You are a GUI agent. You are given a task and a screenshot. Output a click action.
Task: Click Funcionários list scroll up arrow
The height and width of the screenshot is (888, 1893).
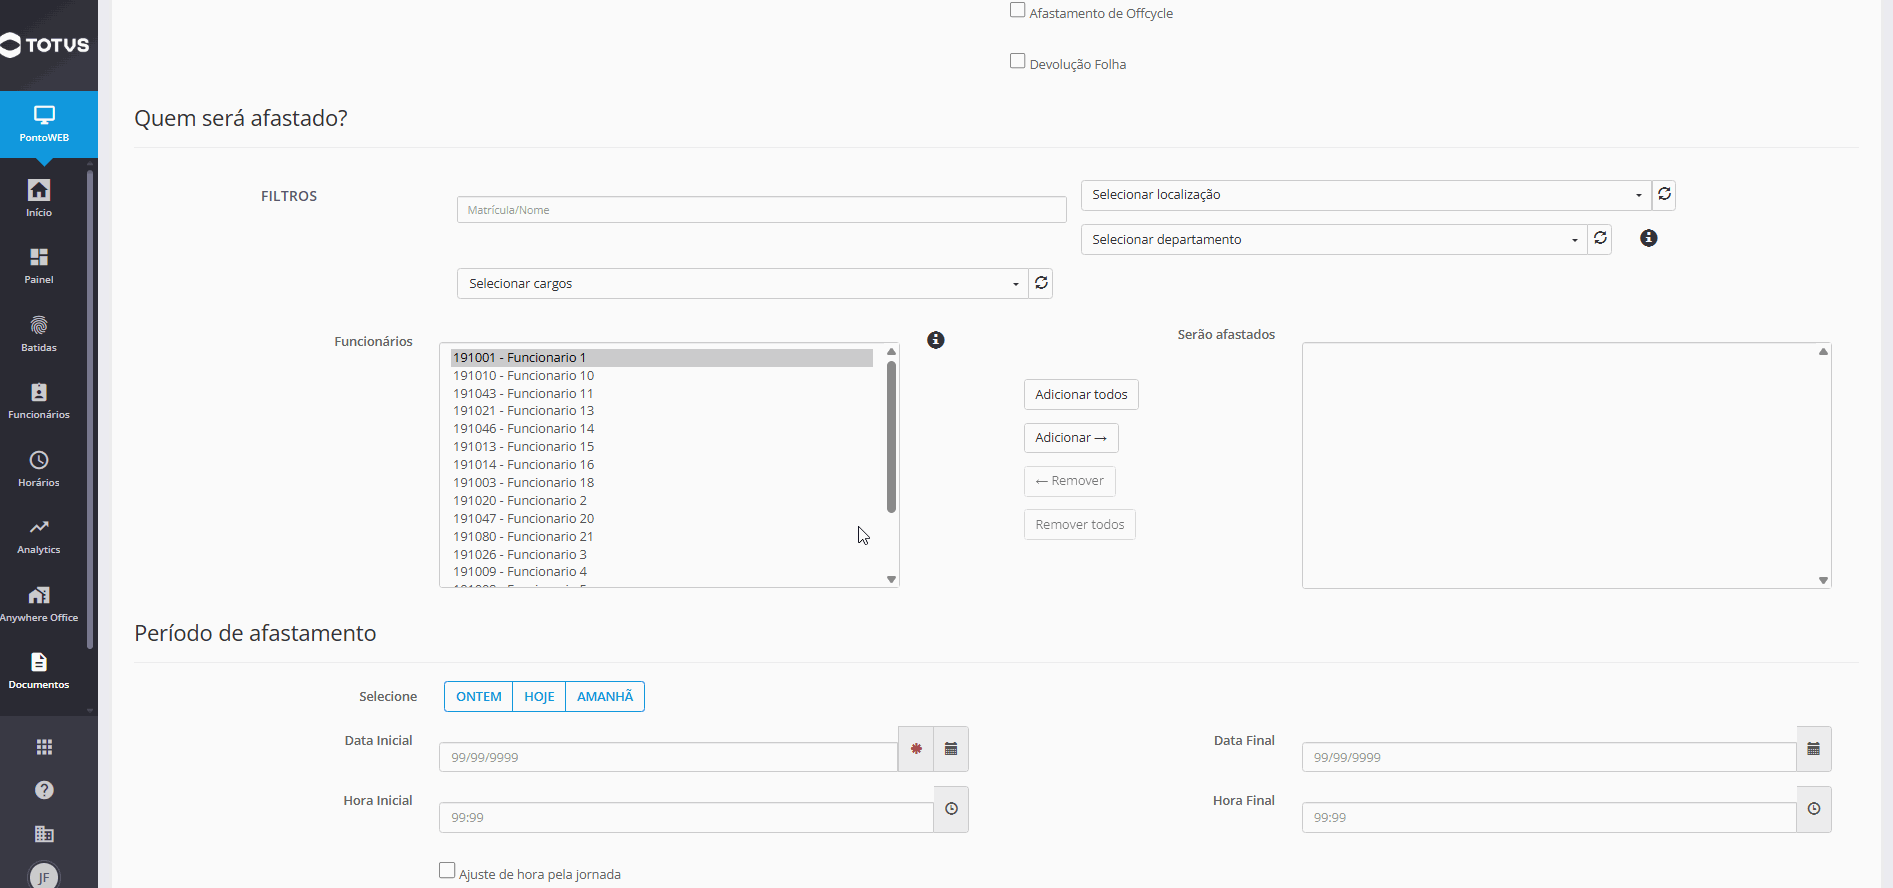[x=891, y=352]
